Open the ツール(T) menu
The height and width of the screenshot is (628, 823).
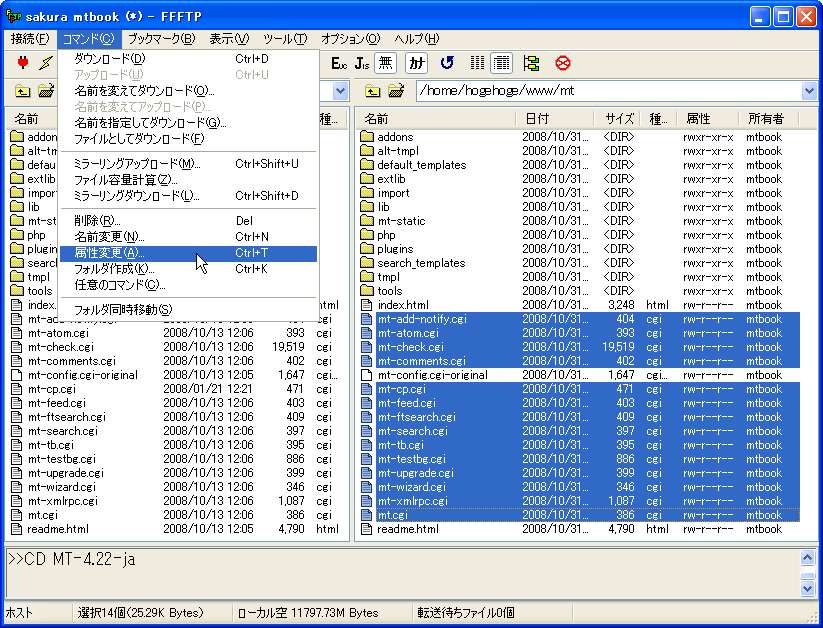[285, 39]
